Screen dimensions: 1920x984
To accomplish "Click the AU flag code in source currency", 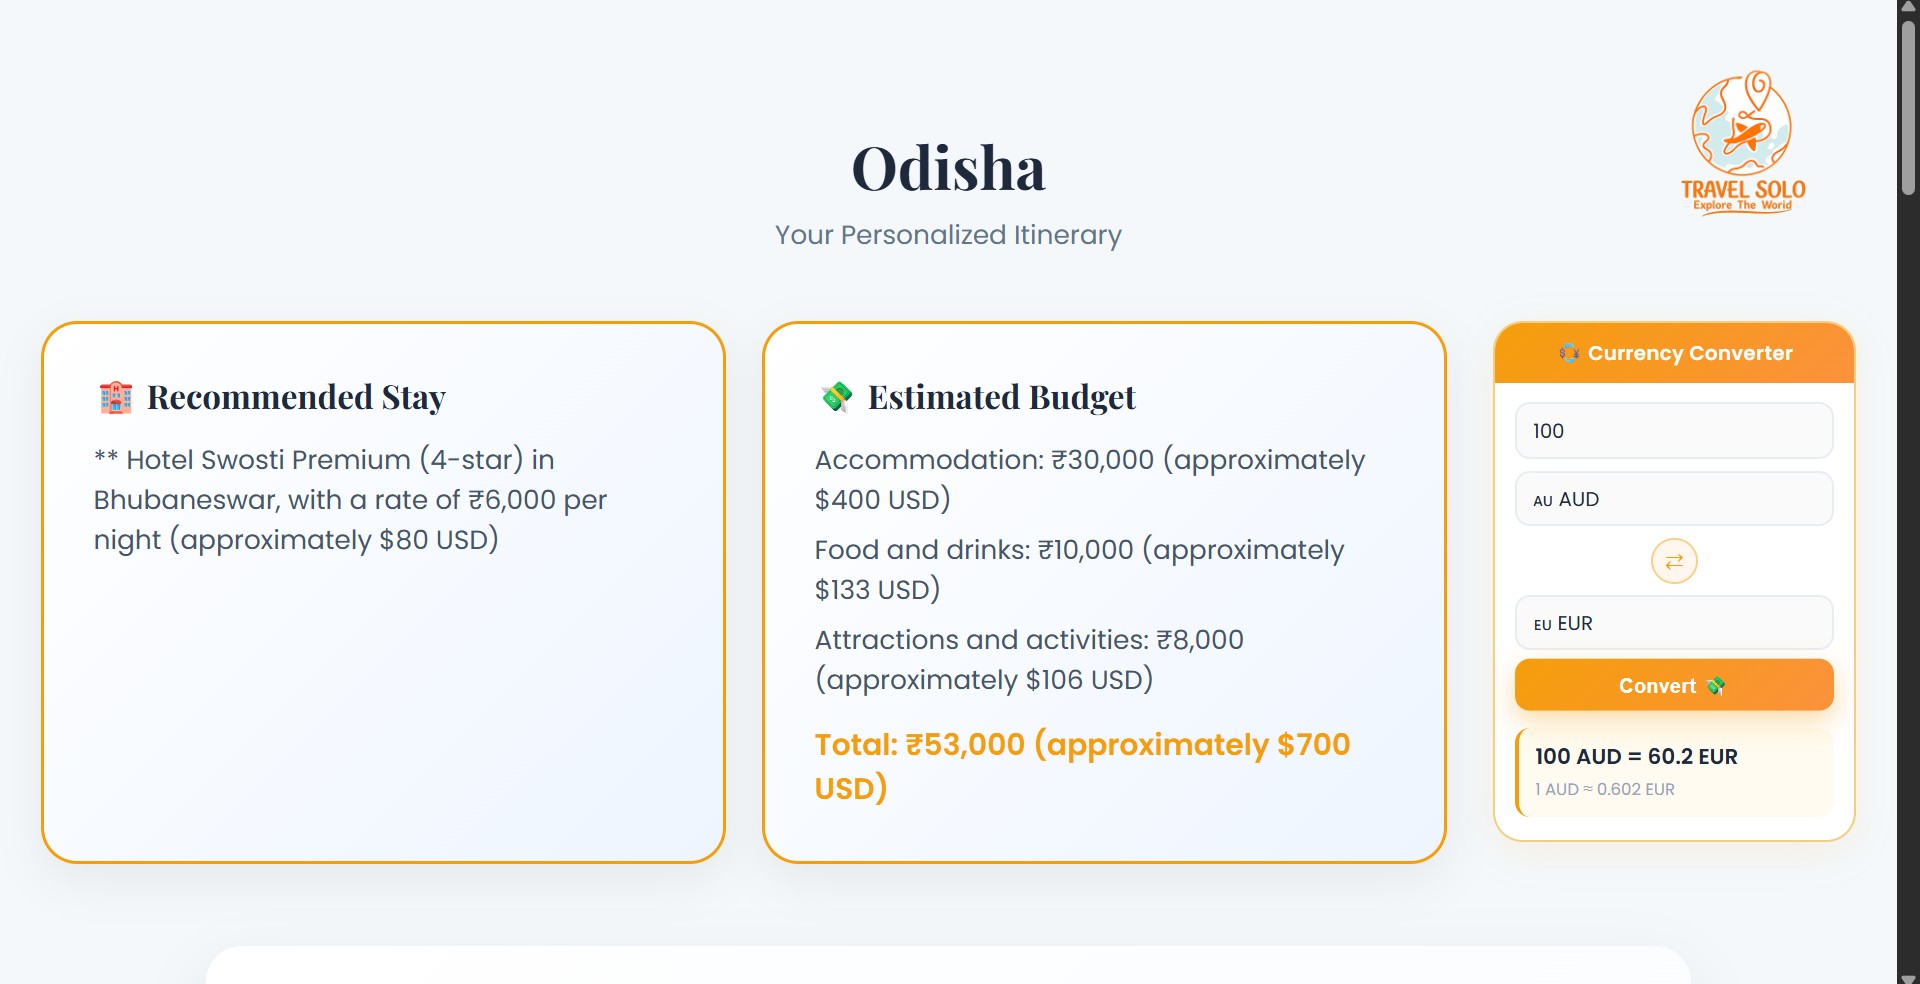I will pos(1543,500).
